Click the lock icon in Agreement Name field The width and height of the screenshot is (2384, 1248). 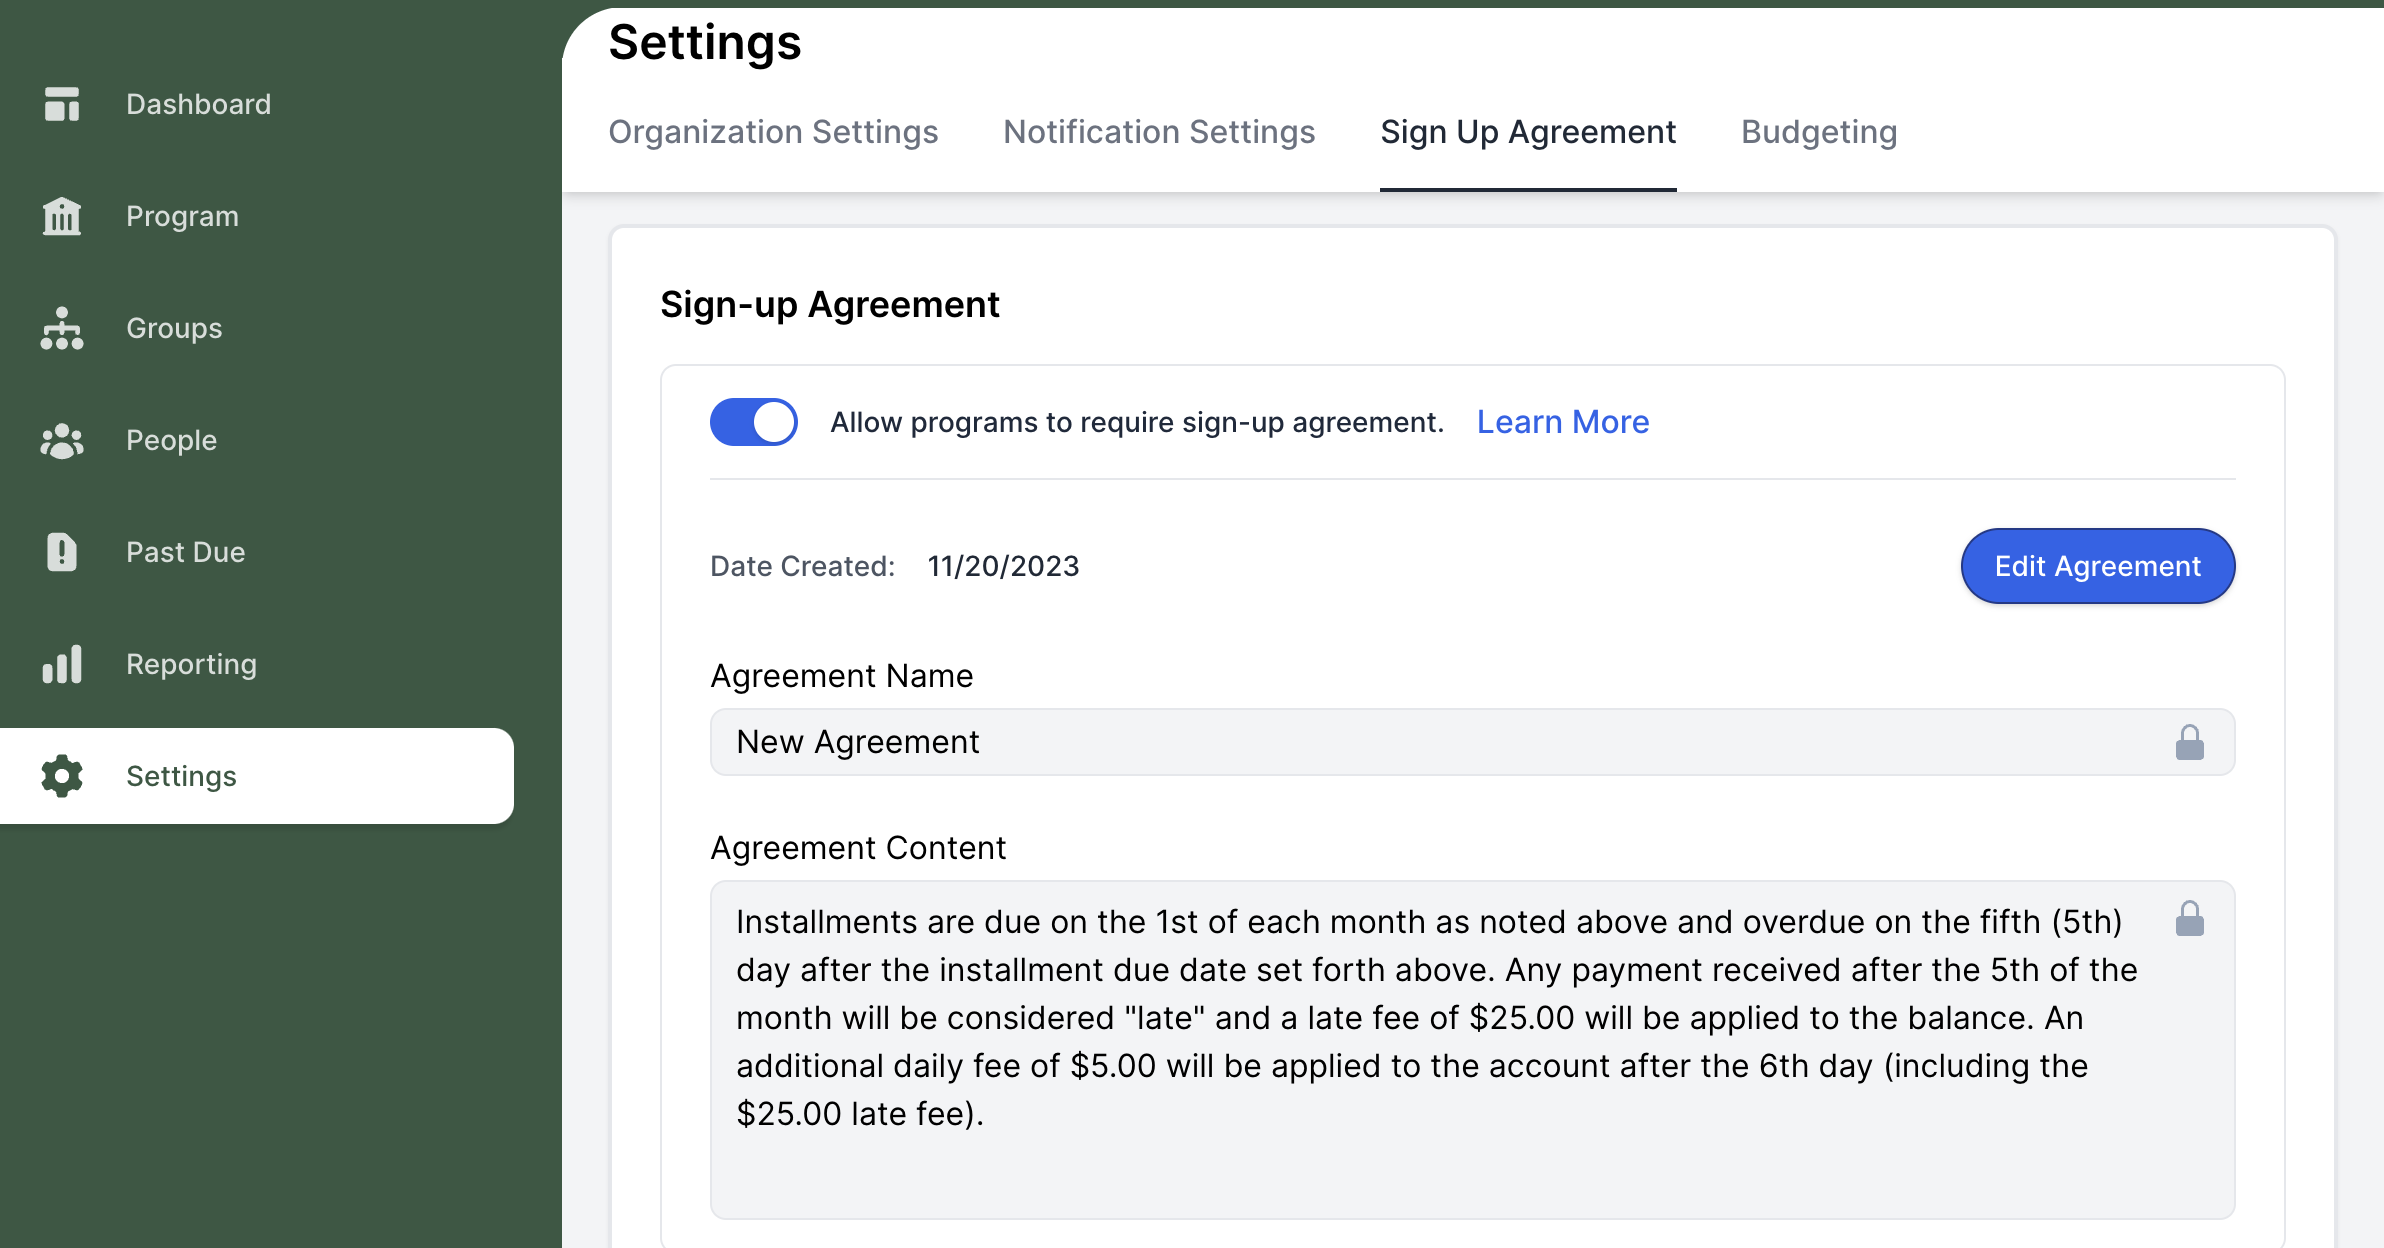[2190, 742]
